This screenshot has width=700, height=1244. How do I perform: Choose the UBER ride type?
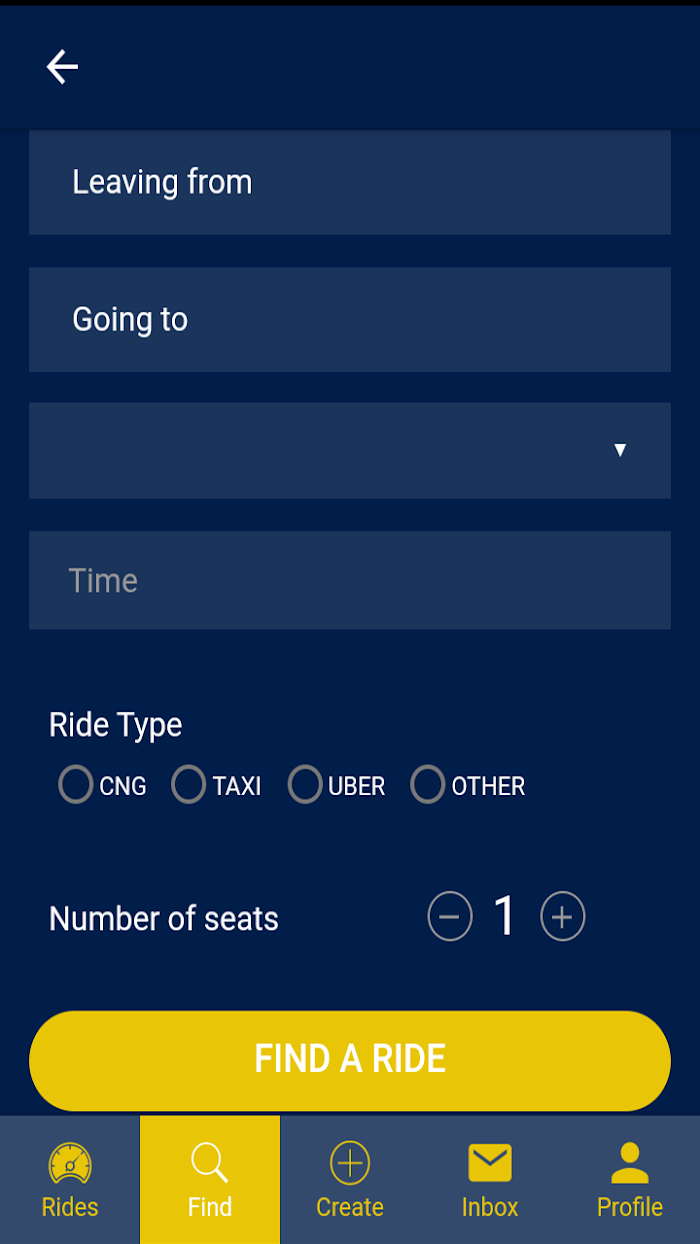[305, 785]
